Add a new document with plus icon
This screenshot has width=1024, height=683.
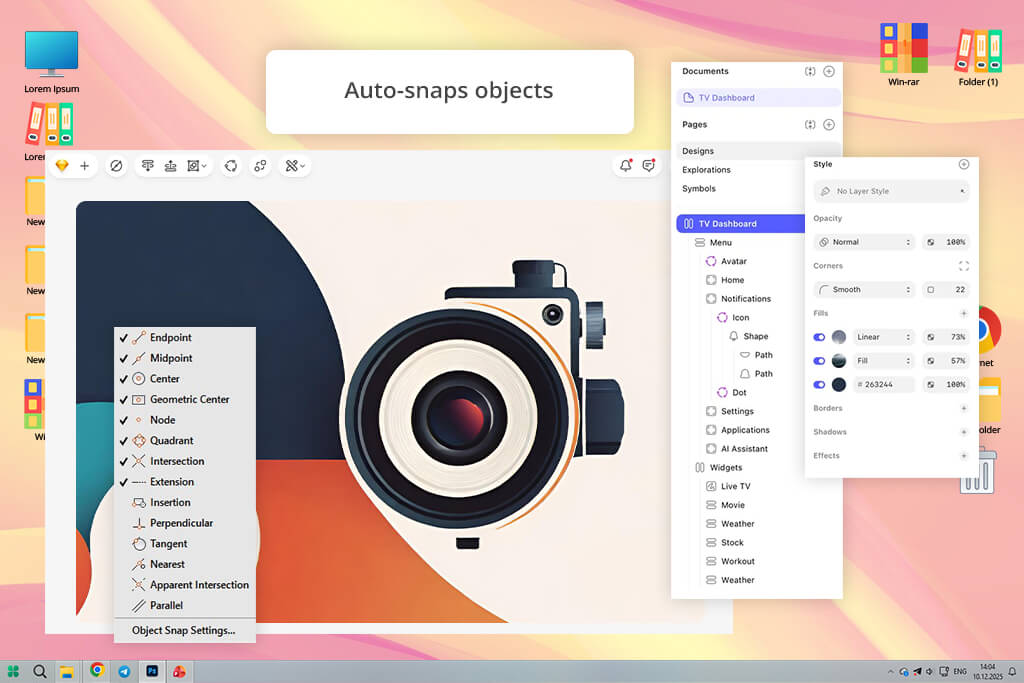(x=828, y=72)
